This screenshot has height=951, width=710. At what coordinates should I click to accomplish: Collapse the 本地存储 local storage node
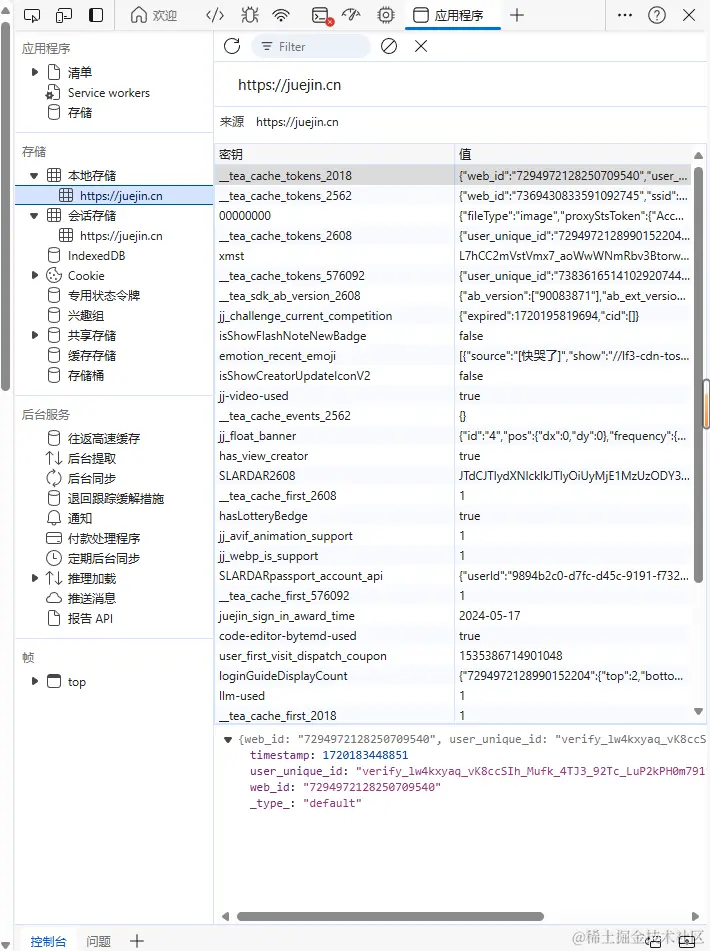click(x=34, y=176)
